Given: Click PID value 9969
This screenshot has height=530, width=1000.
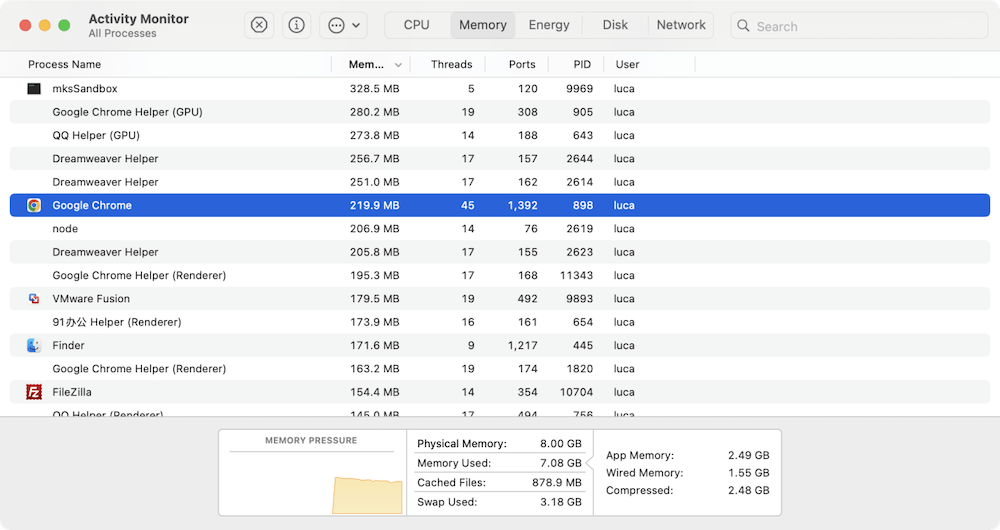Looking at the screenshot, I should [x=580, y=89].
